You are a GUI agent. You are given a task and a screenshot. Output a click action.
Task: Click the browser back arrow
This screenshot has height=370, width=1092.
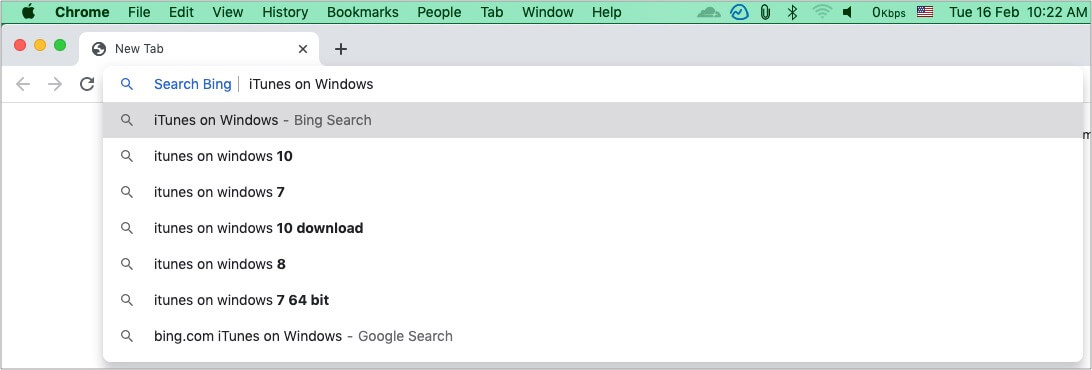(23, 84)
